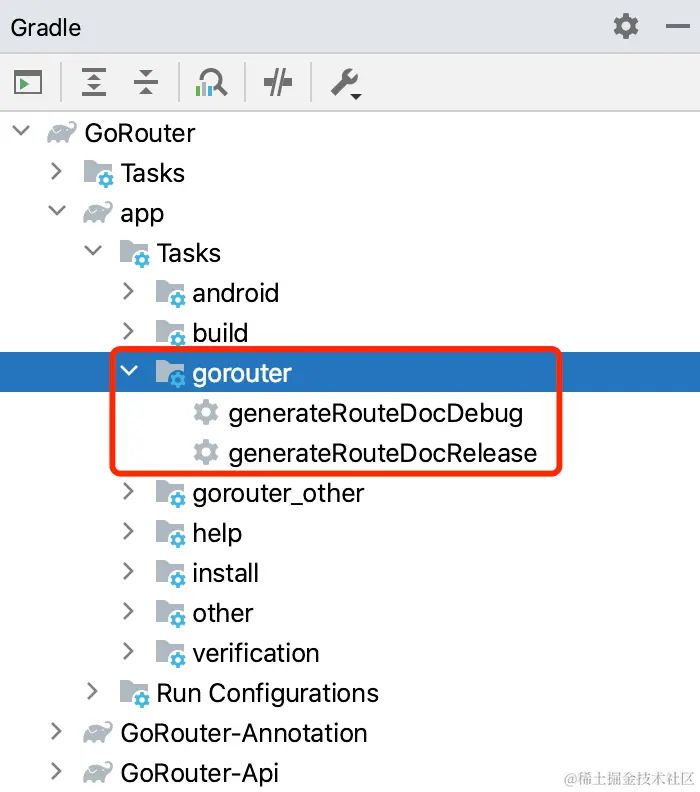This screenshot has height=792, width=700.
Task: Click the build folder icon
Action: pos(170,333)
